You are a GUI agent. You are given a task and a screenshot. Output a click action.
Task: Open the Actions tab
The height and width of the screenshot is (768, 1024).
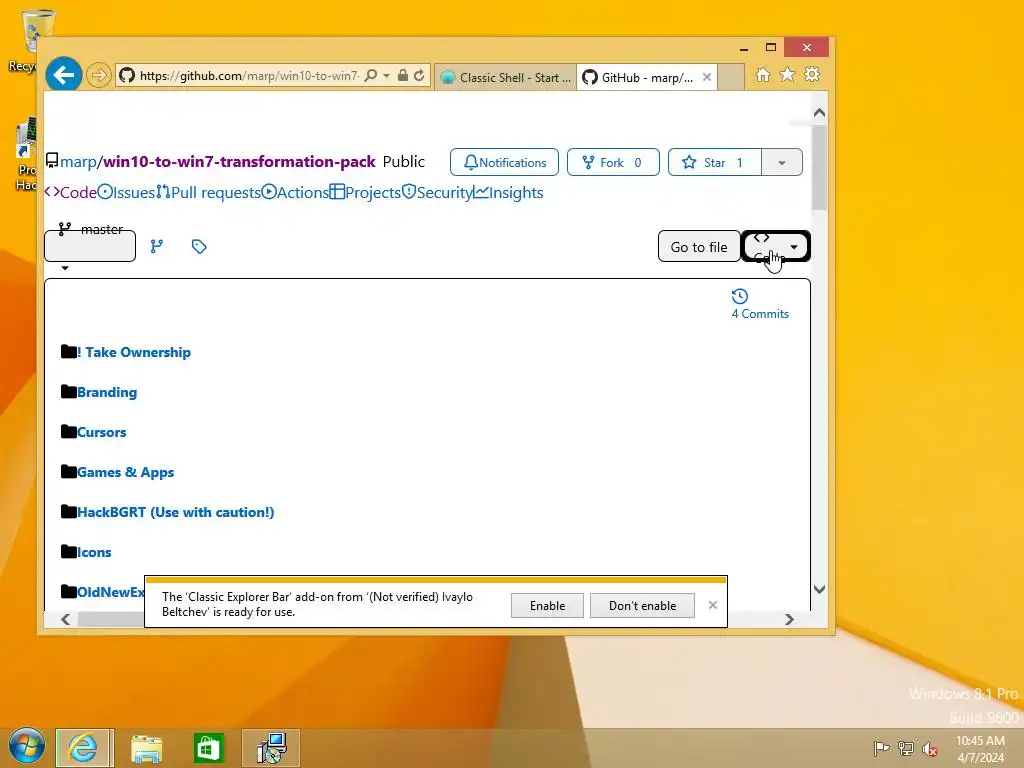click(x=295, y=193)
